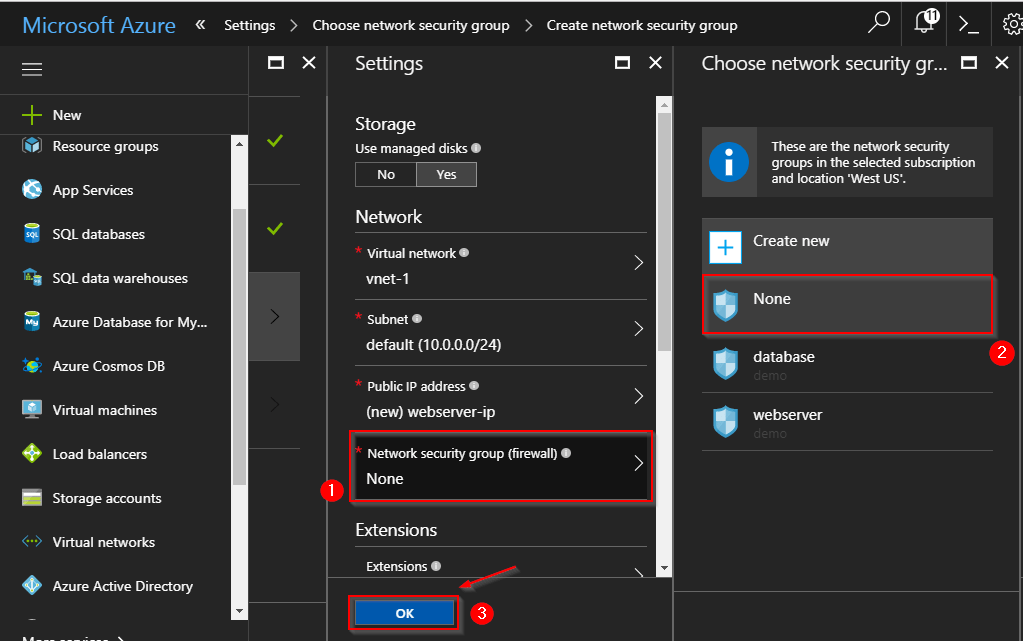The image size is (1023, 641).
Task: Click Settings blade scrollbar thumb
Action: click(664, 232)
